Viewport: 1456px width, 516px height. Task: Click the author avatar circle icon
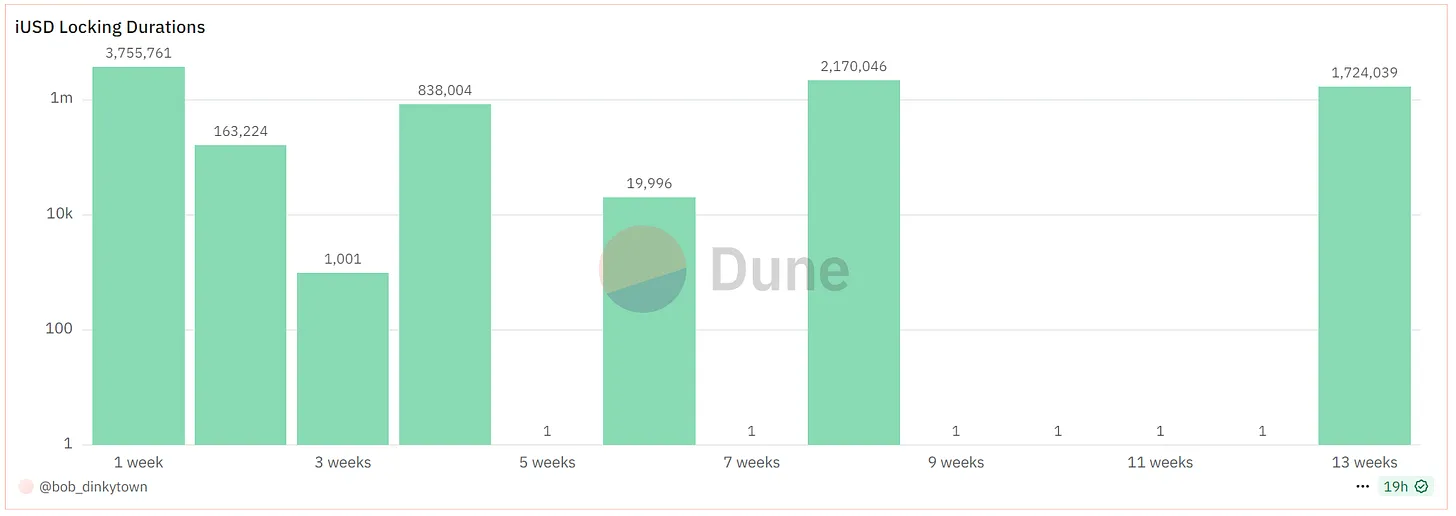pyautogui.click(x=26, y=487)
